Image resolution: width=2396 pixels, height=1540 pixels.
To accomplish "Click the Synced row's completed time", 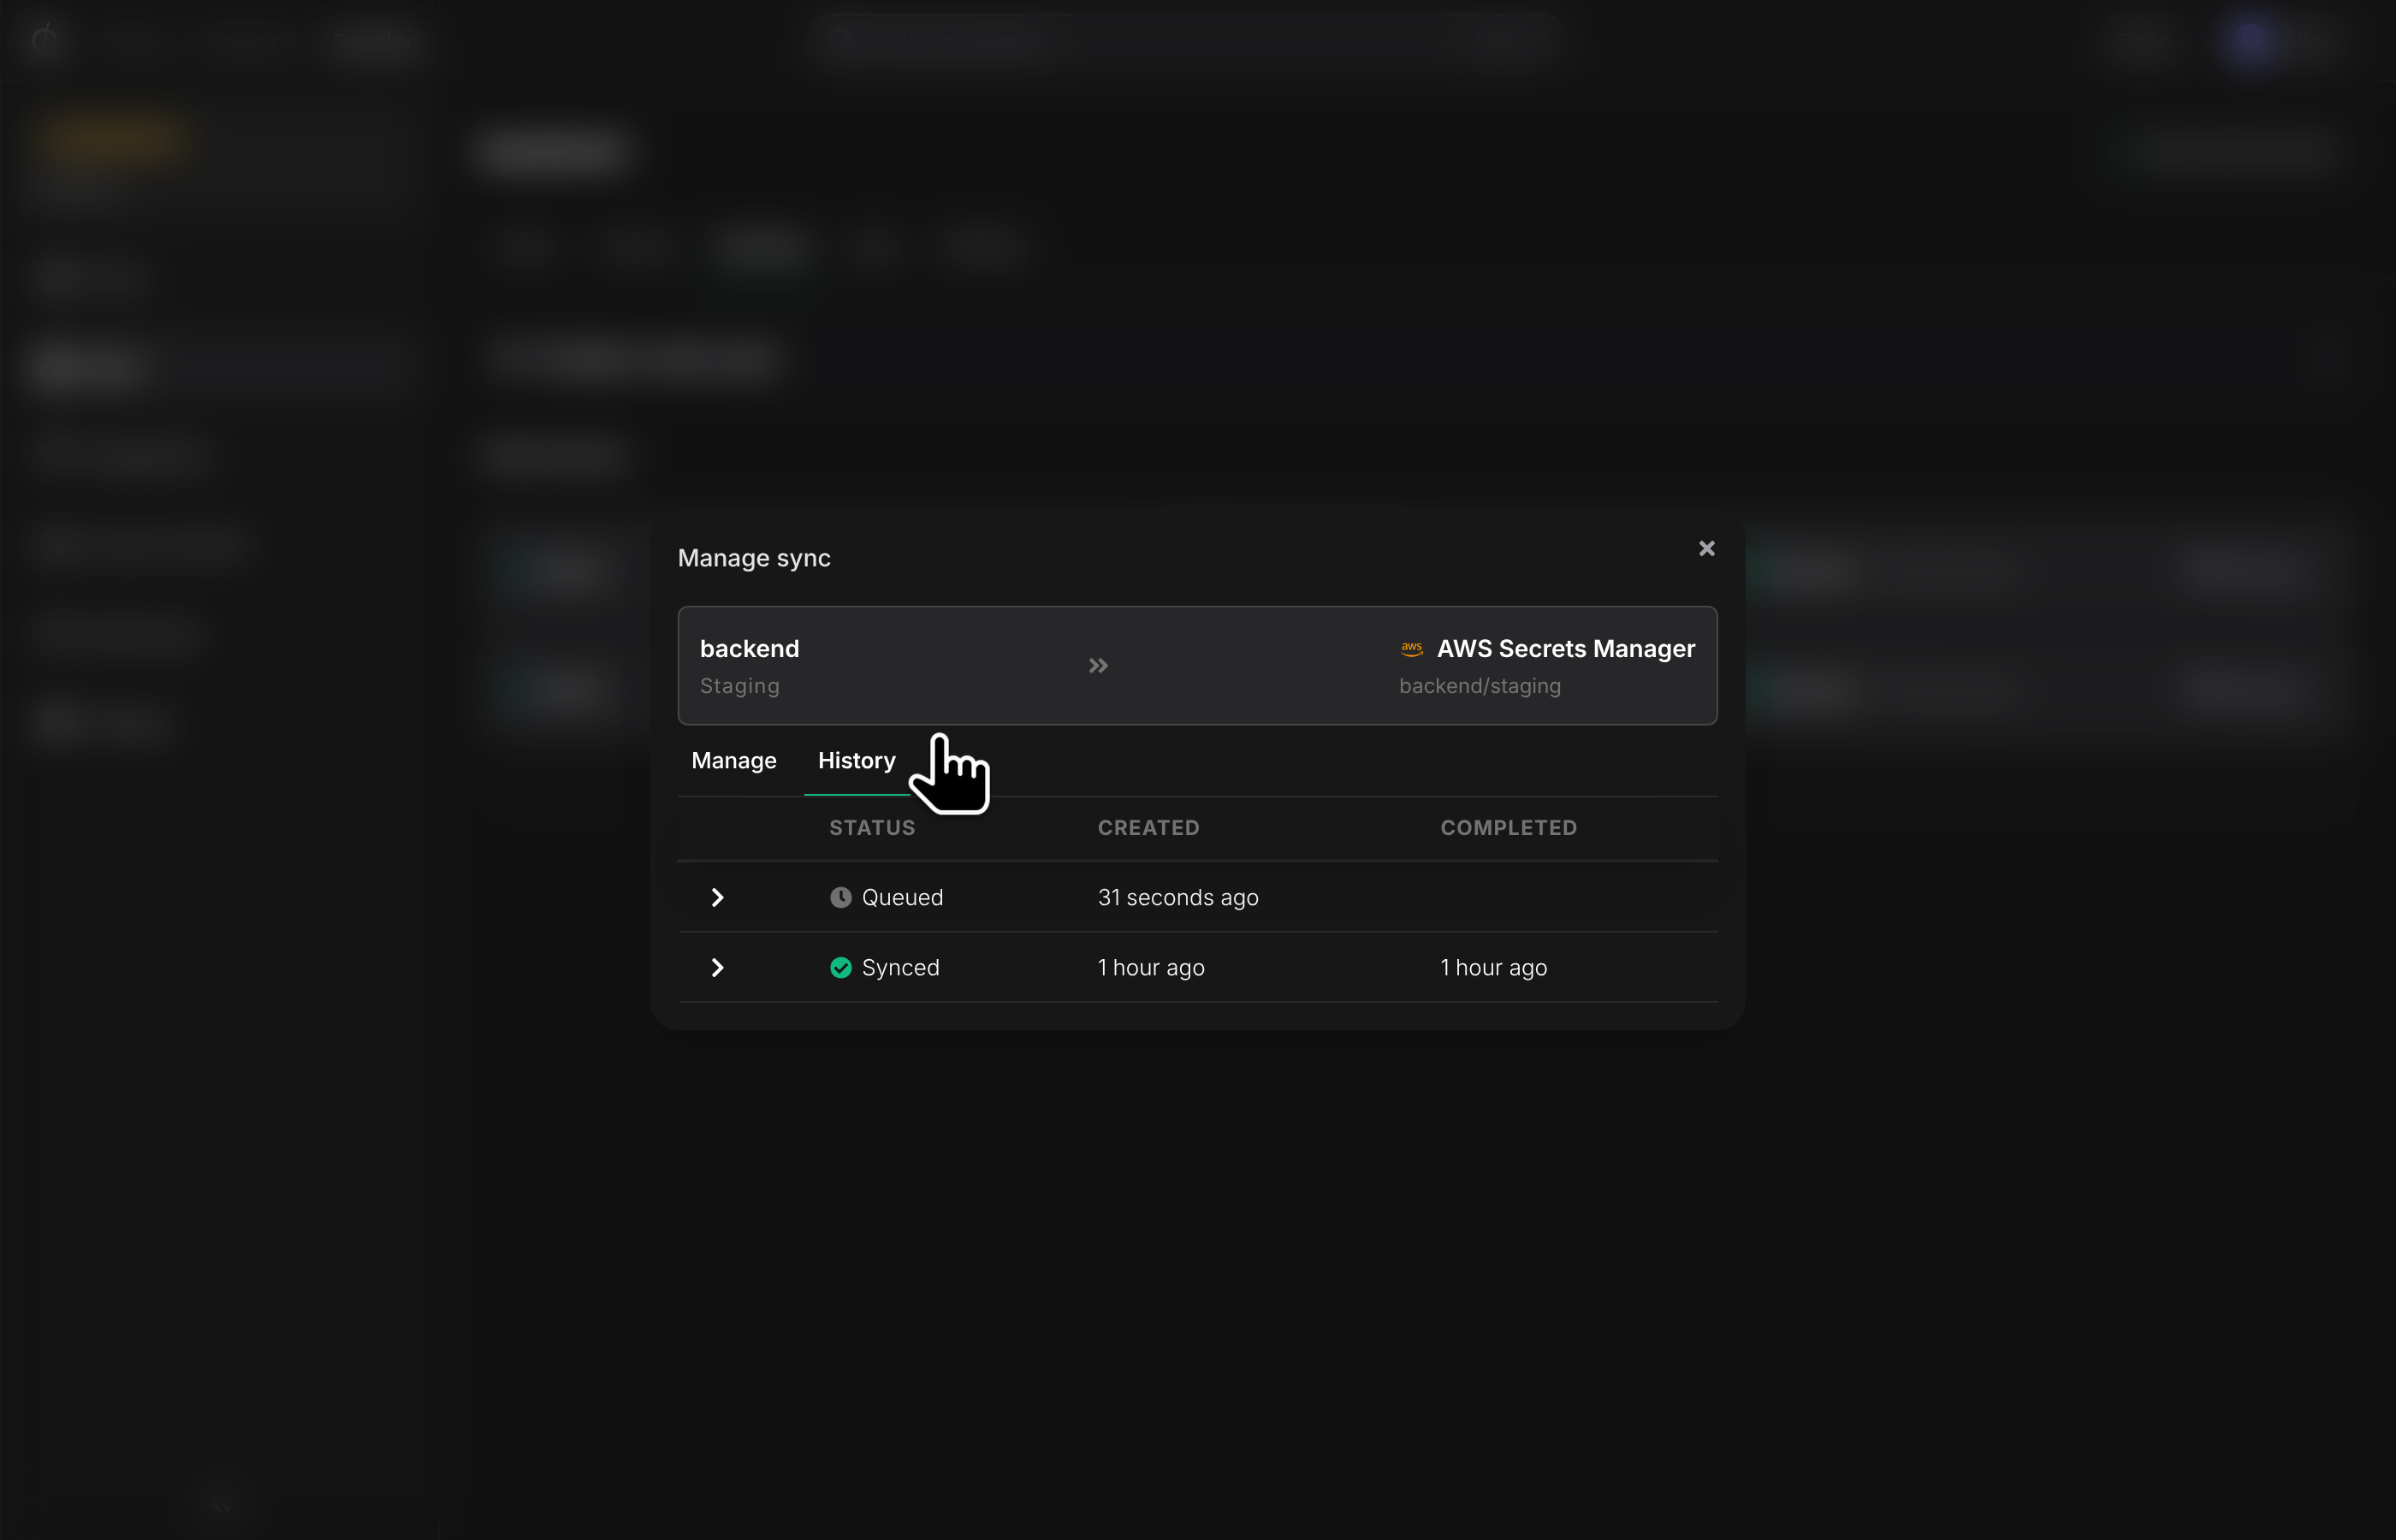I will (x=1493, y=967).
